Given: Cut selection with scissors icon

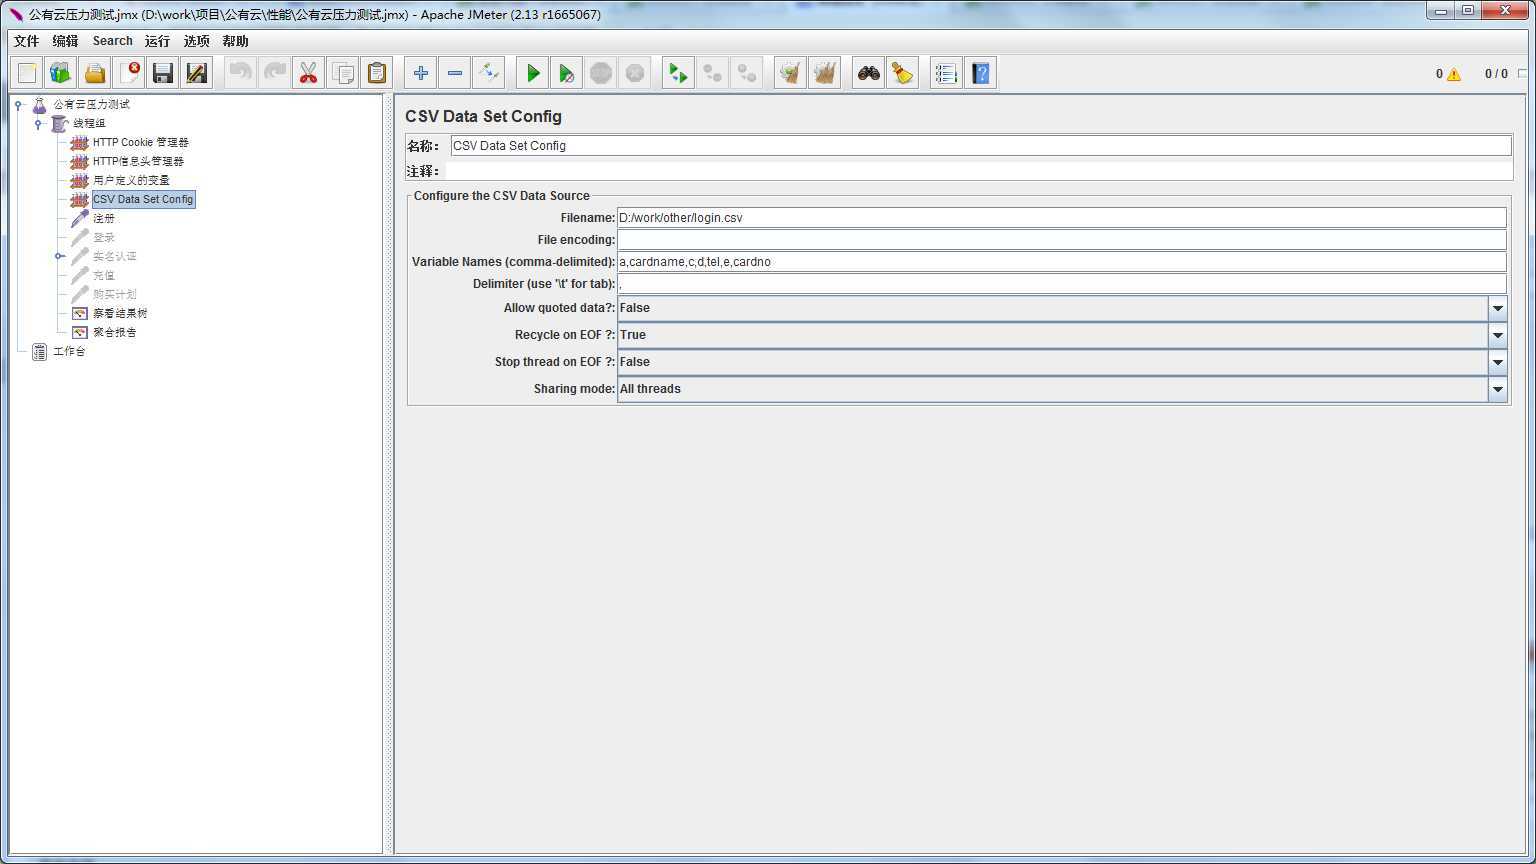Looking at the screenshot, I should pos(309,73).
